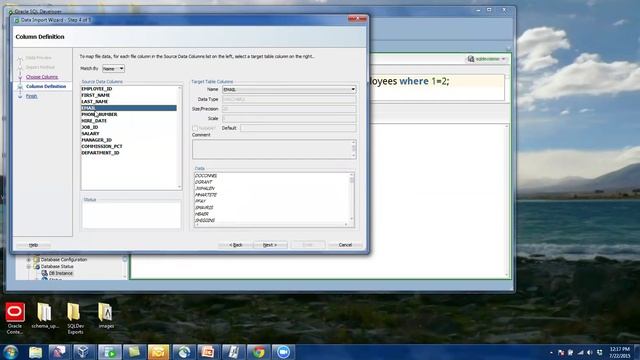Click the Cancel button
Screen dimensions: 640x360
(x=345, y=245)
